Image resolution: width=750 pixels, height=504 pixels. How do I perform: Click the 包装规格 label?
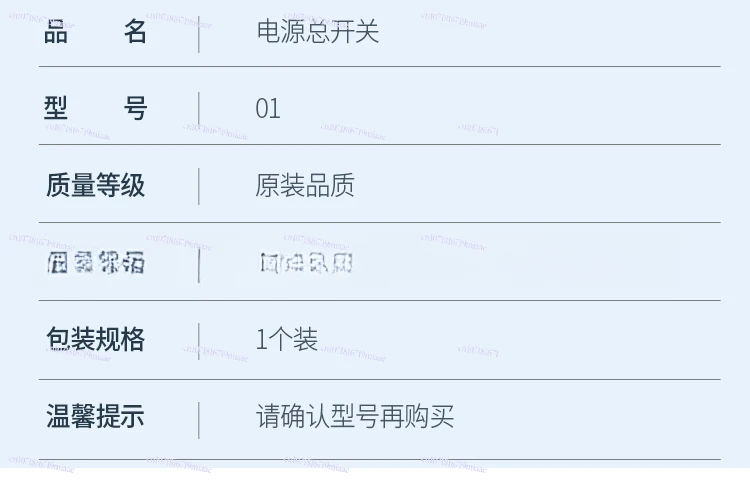(95, 340)
